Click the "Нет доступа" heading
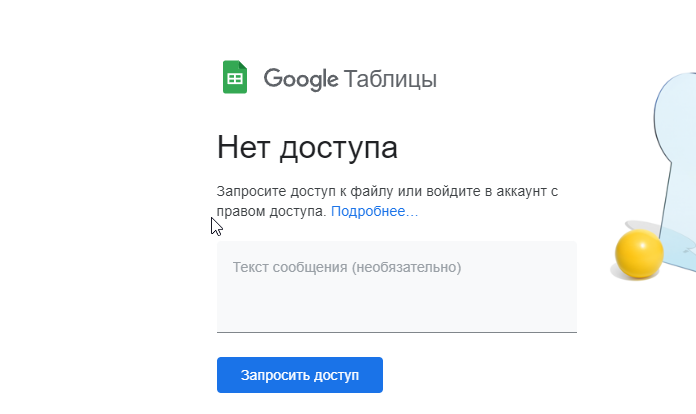The height and width of the screenshot is (414, 696). point(307,148)
